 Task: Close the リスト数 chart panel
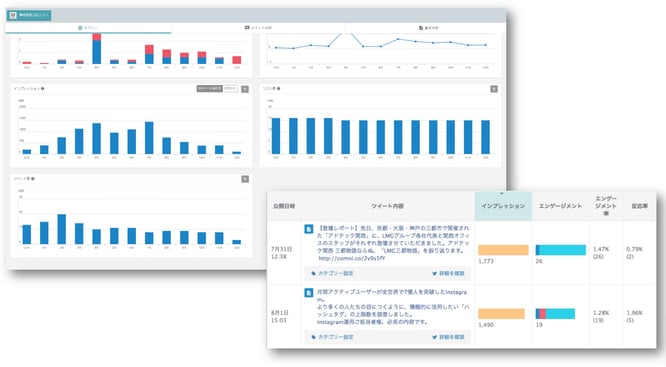[x=494, y=89]
